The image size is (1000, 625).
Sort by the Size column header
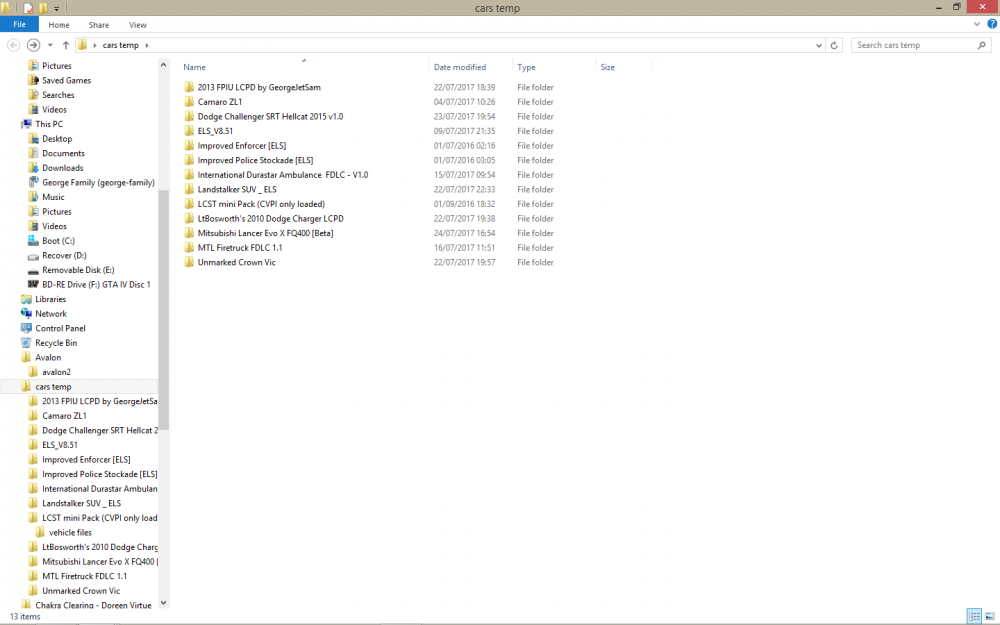coord(607,67)
